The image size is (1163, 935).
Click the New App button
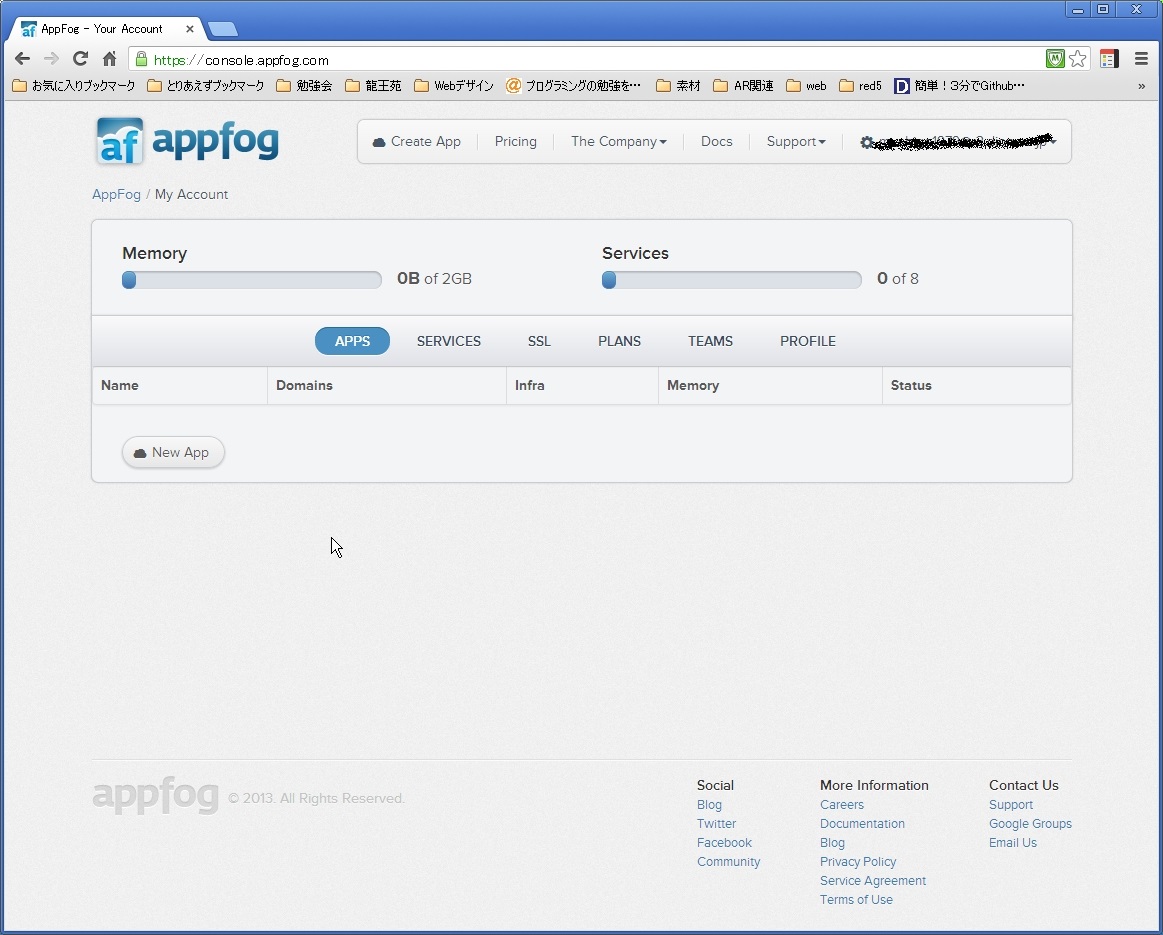[x=173, y=452]
